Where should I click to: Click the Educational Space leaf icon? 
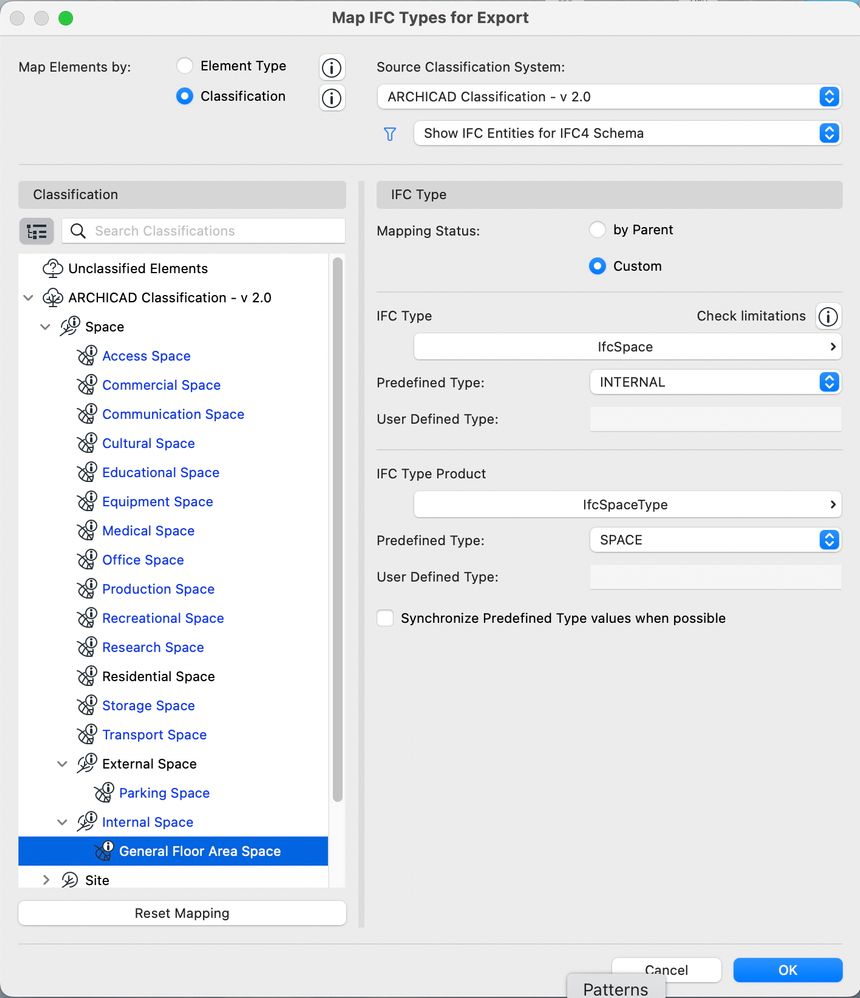tap(87, 472)
